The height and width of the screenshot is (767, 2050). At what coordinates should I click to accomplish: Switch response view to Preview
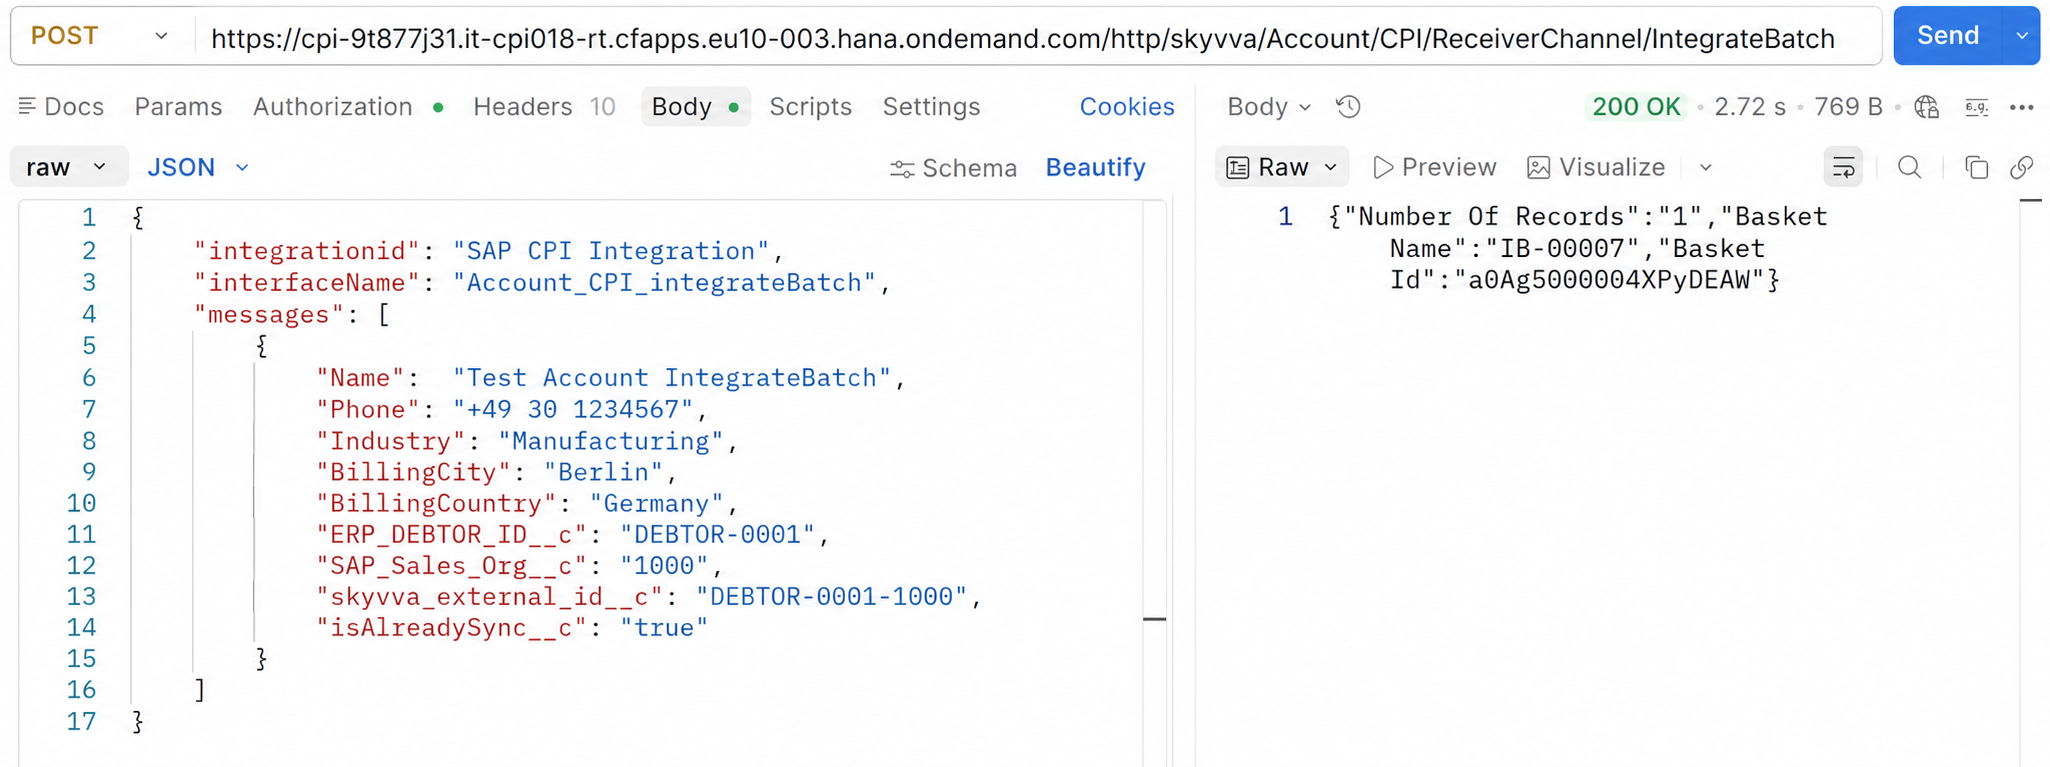(x=1435, y=167)
